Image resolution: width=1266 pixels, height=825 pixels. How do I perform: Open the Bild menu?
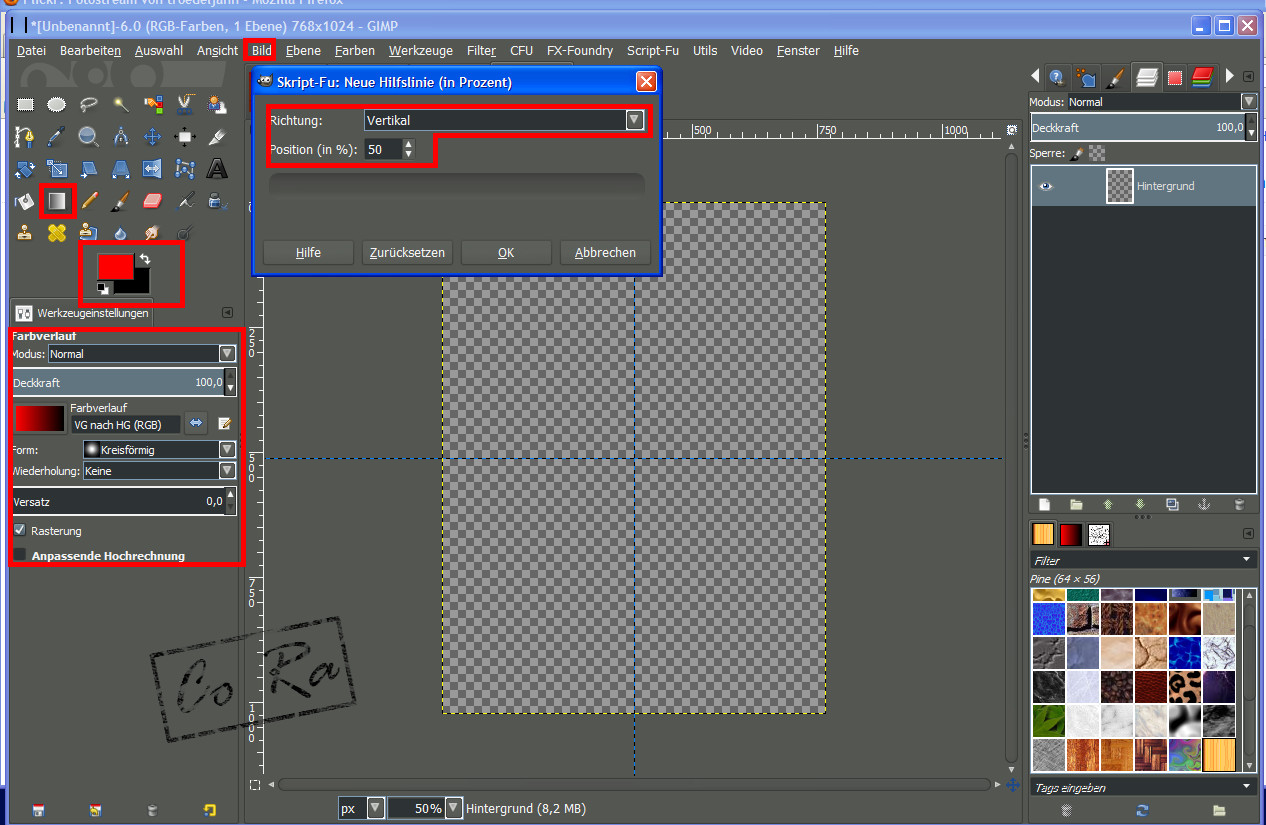point(261,50)
